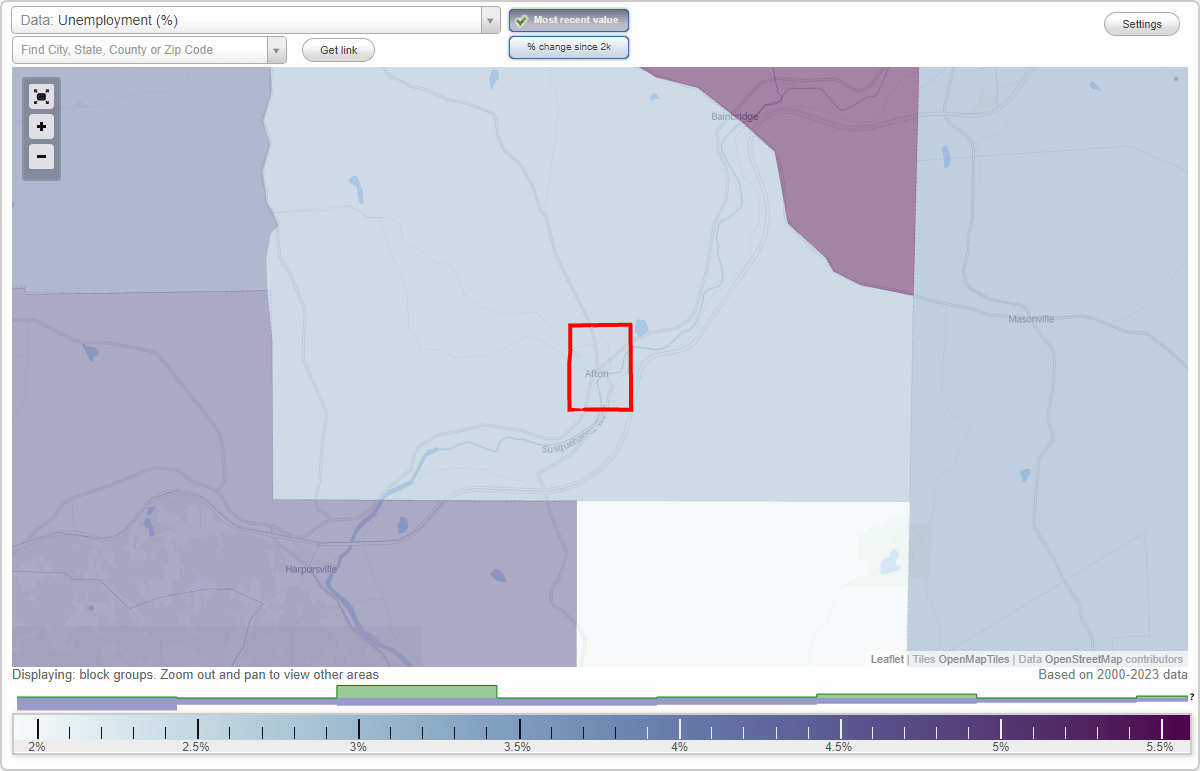1200x771 pixels.
Task: Click the Find City, State, County search field
Action: 140,50
